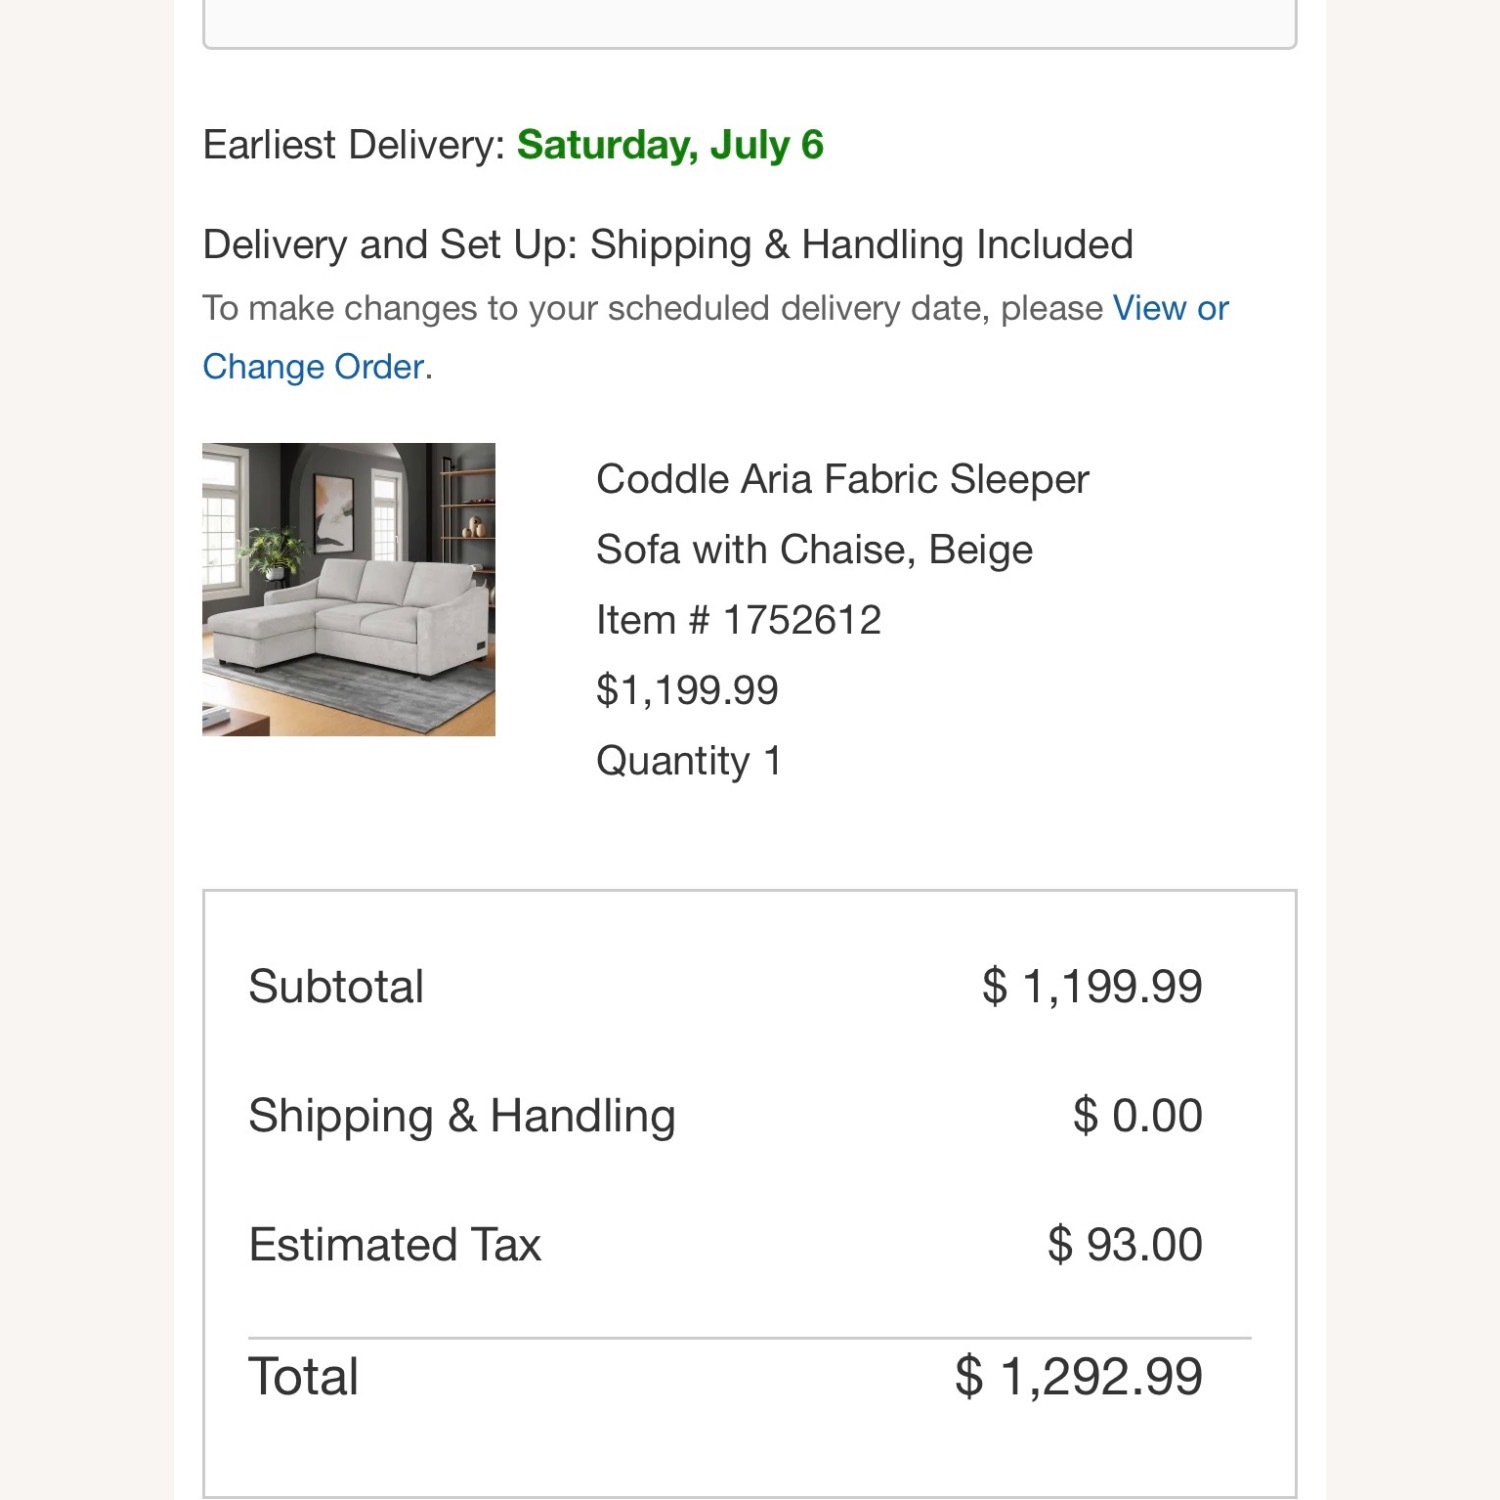Image resolution: width=1500 pixels, height=1500 pixels.
Task: Select the sofa product thumbnail image
Action: point(348,590)
